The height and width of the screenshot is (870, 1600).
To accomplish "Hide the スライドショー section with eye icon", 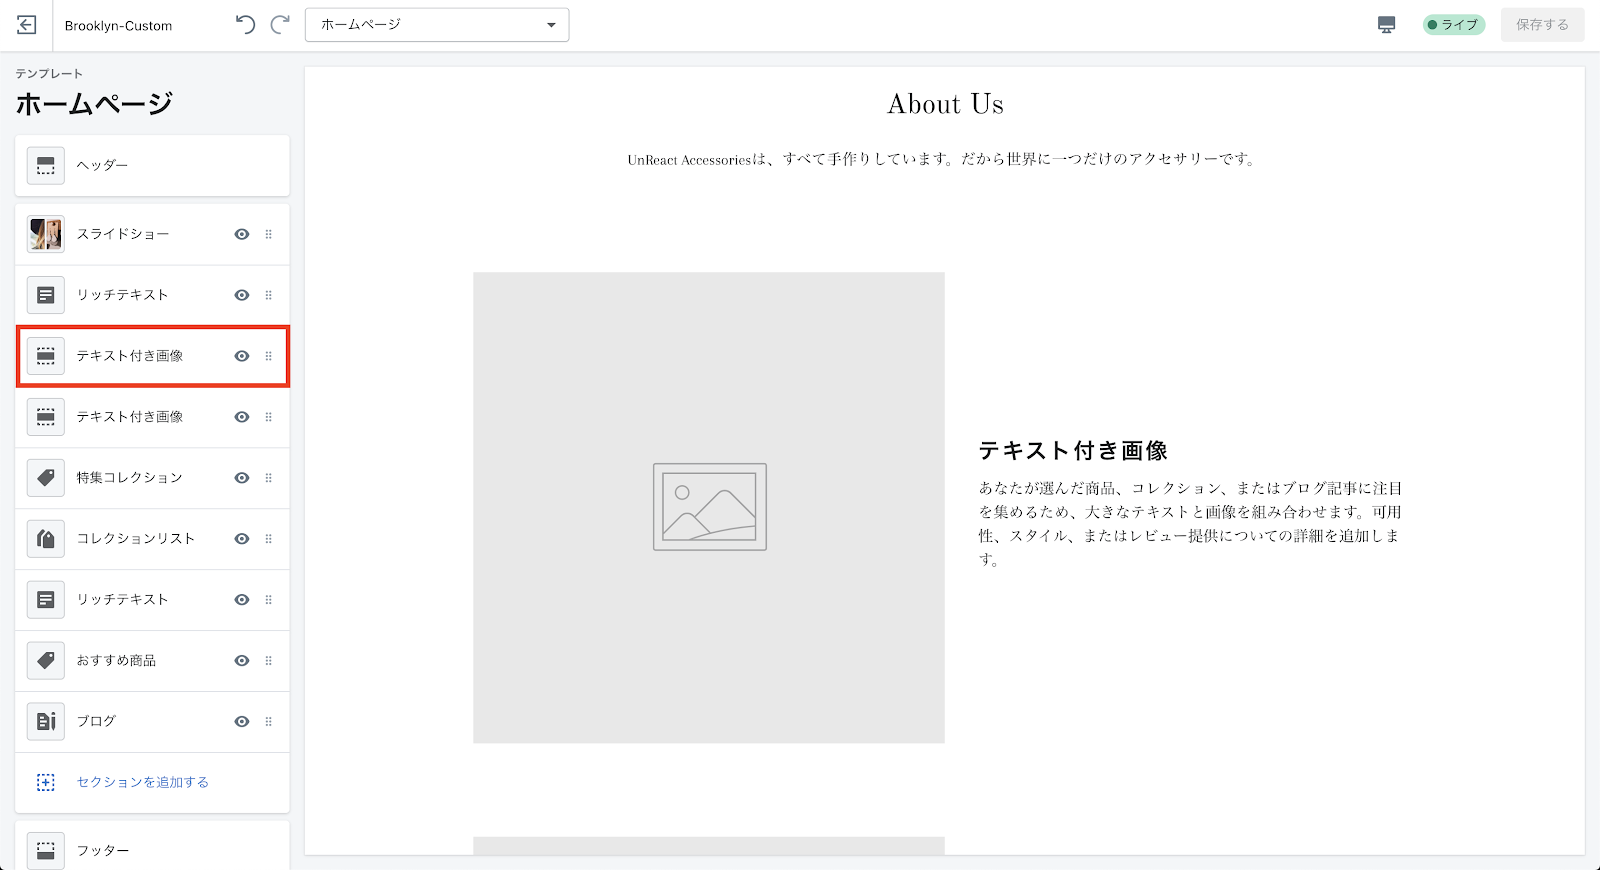I will tap(242, 234).
